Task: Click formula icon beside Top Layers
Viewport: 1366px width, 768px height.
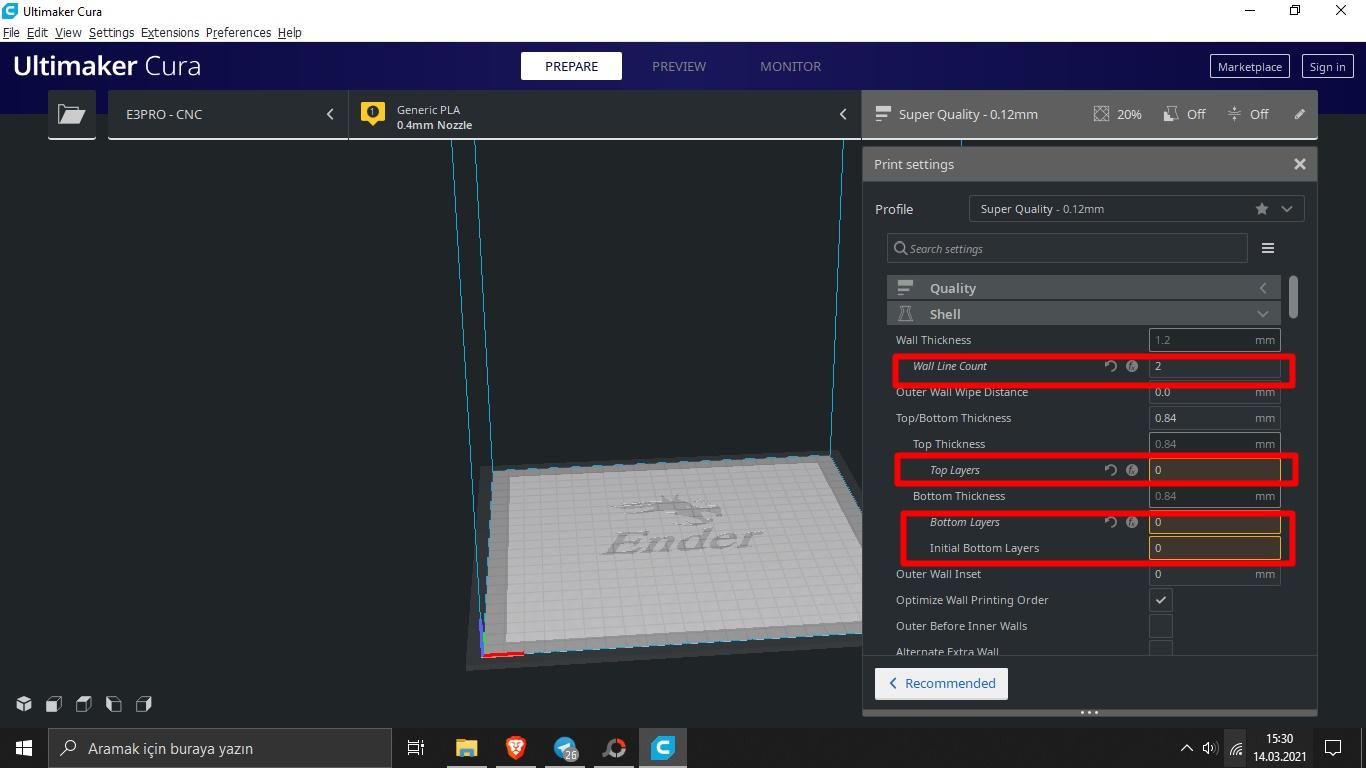Action: tap(1132, 470)
